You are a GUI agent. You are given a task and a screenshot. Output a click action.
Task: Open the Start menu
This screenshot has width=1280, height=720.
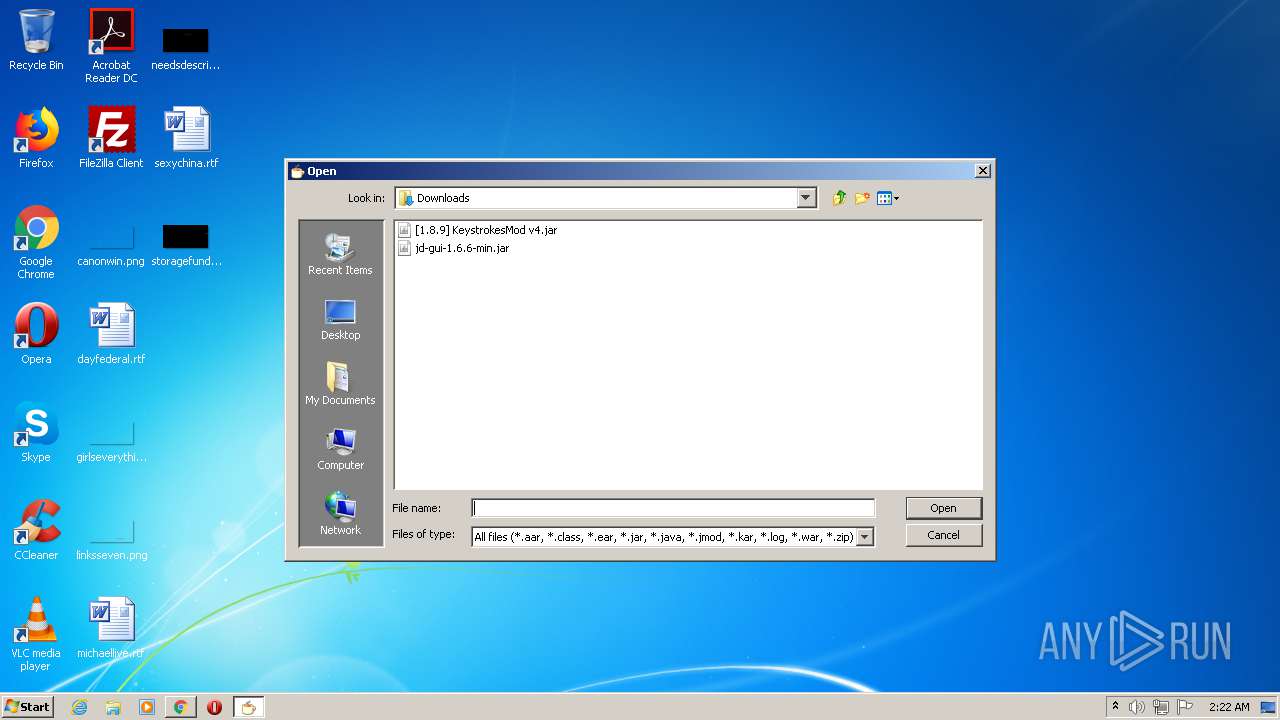coord(27,707)
